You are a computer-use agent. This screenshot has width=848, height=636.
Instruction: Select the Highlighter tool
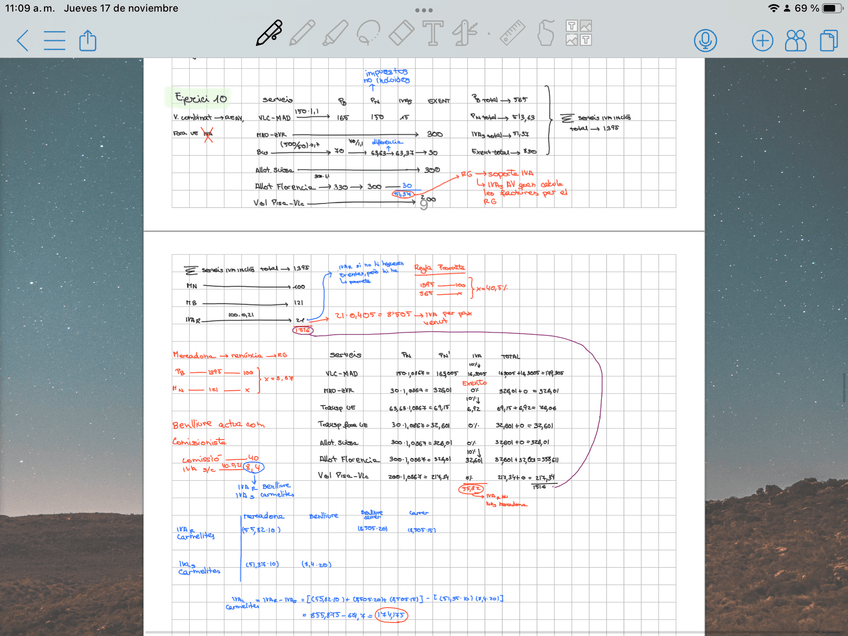(334, 34)
